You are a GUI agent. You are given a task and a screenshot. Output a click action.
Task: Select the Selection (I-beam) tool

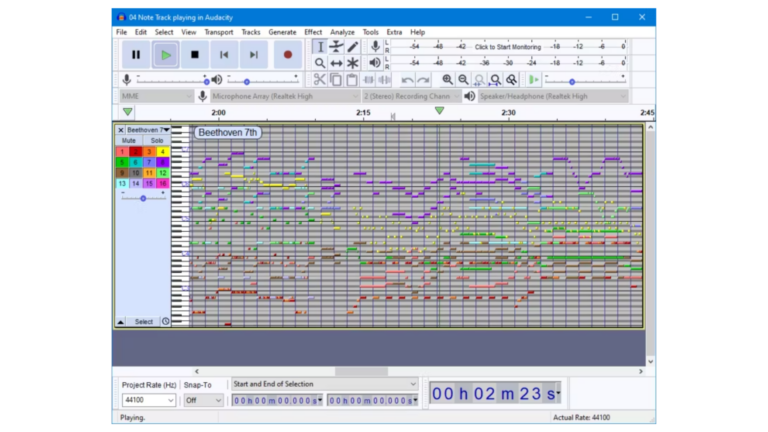pos(320,47)
